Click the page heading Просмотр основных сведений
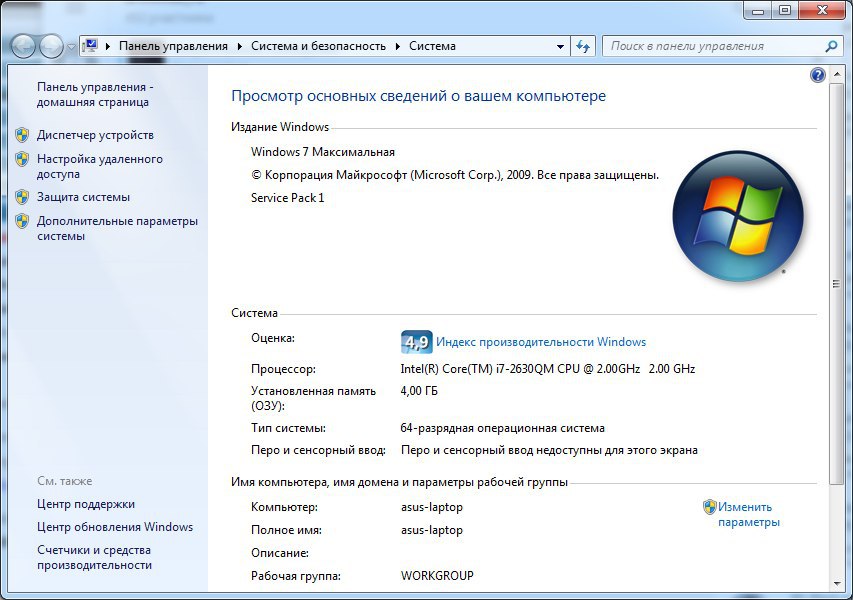Screen dimensions: 853x600 point(418,96)
